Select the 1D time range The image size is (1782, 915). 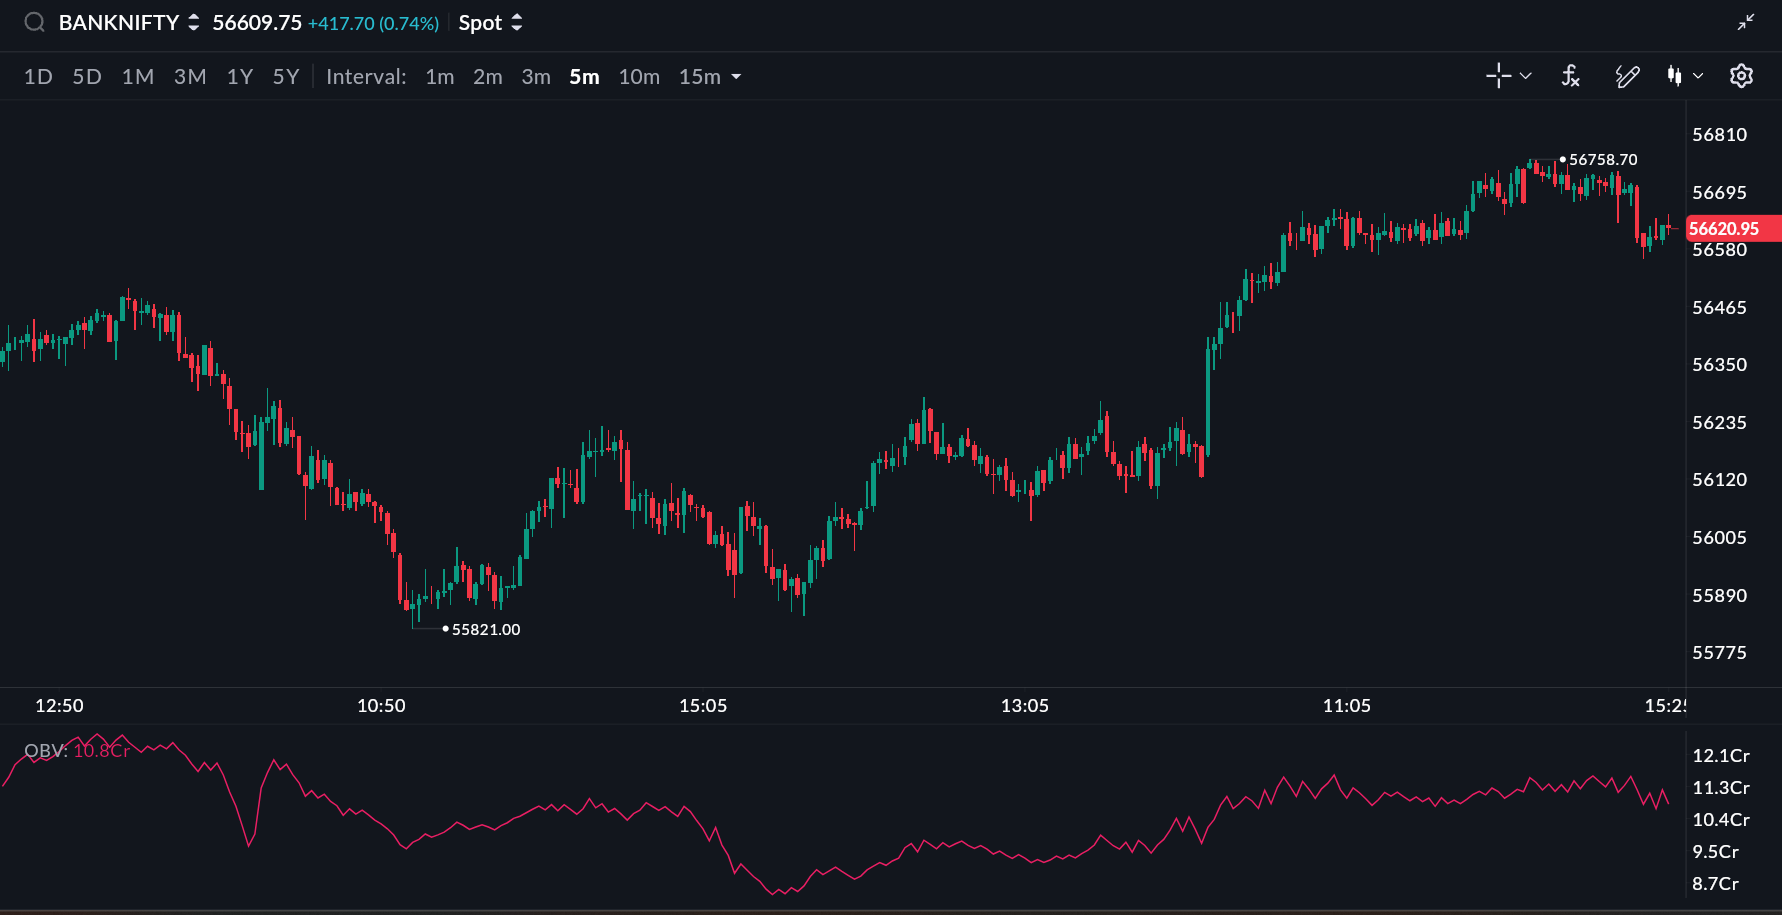tap(38, 77)
